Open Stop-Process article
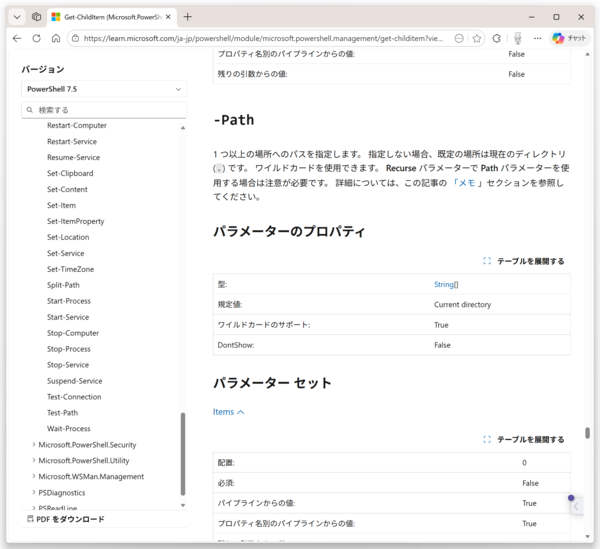 (x=69, y=349)
